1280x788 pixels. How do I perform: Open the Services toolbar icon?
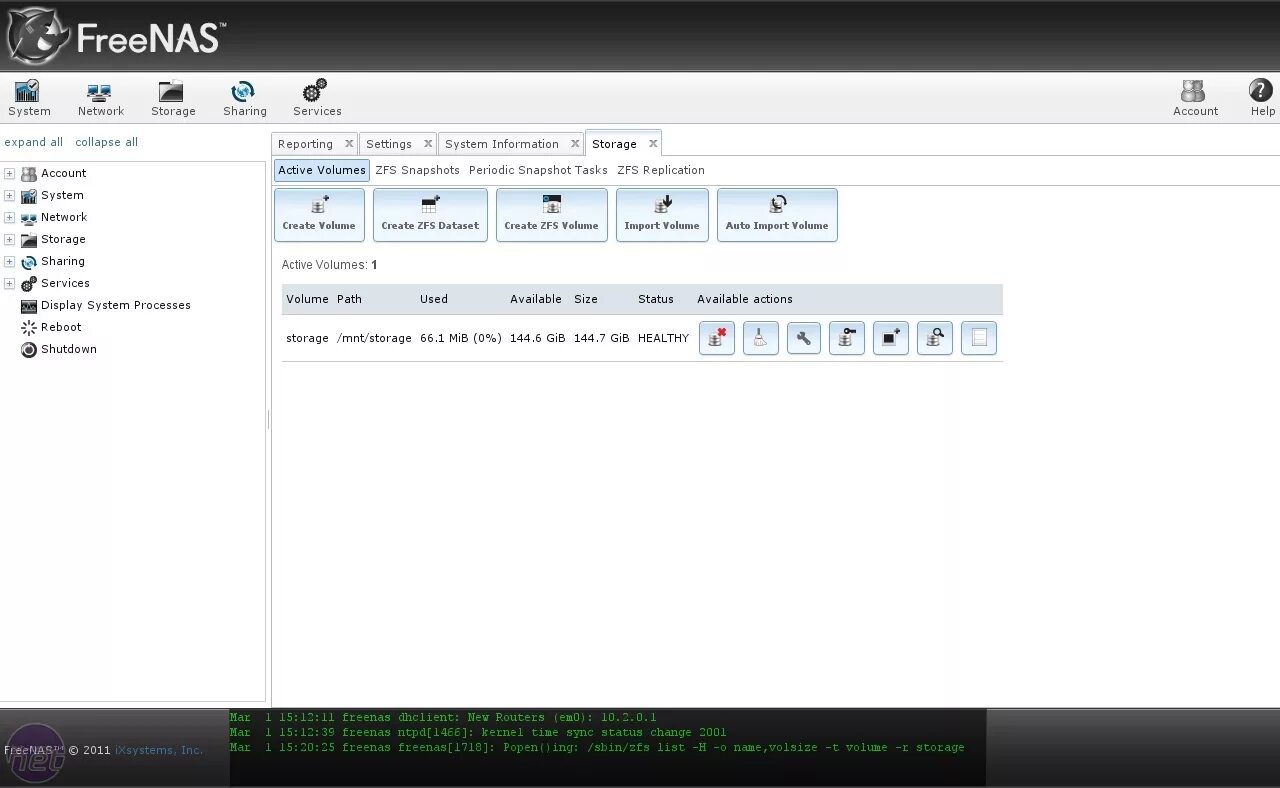(316, 98)
